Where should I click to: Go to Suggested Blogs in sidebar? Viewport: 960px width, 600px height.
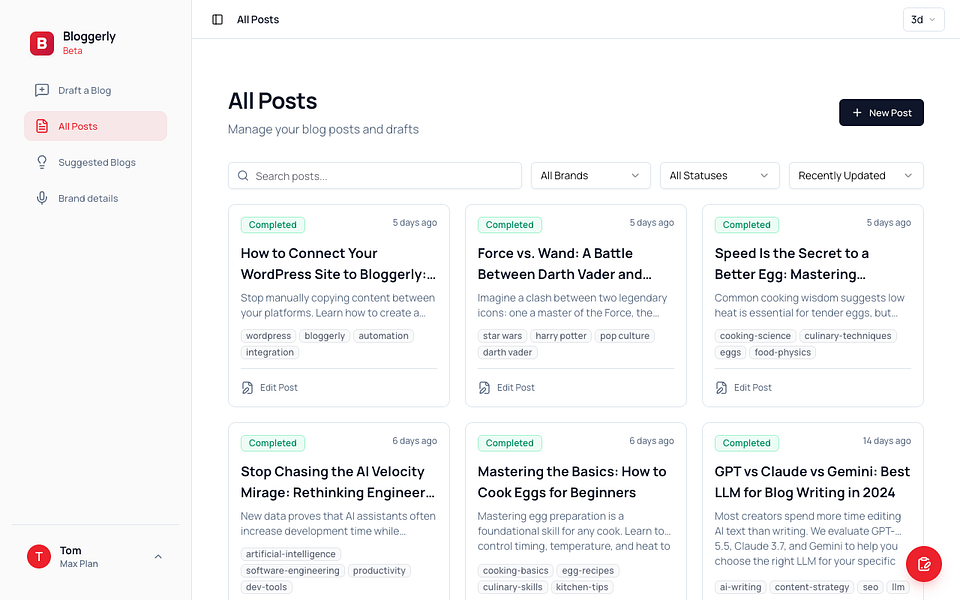(x=96, y=162)
